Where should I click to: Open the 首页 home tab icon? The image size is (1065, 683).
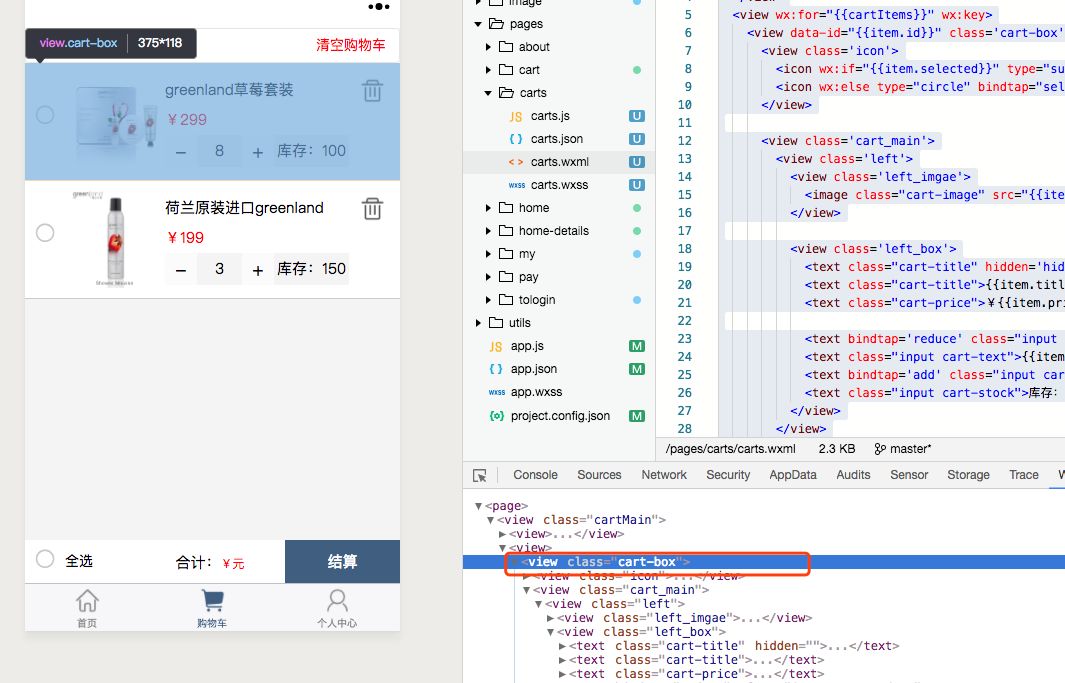pyautogui.click(x=87, y=601)
